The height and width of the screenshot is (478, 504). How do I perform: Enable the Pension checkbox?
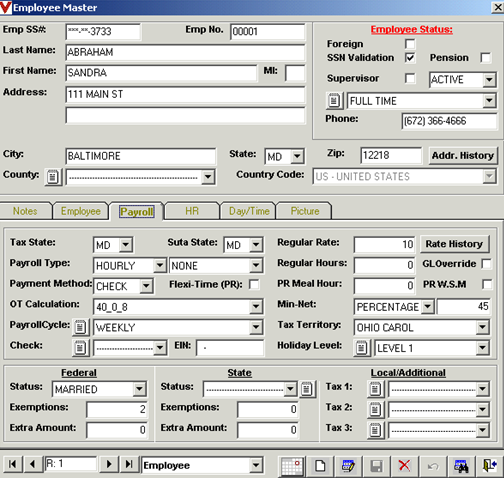(486, 58)
